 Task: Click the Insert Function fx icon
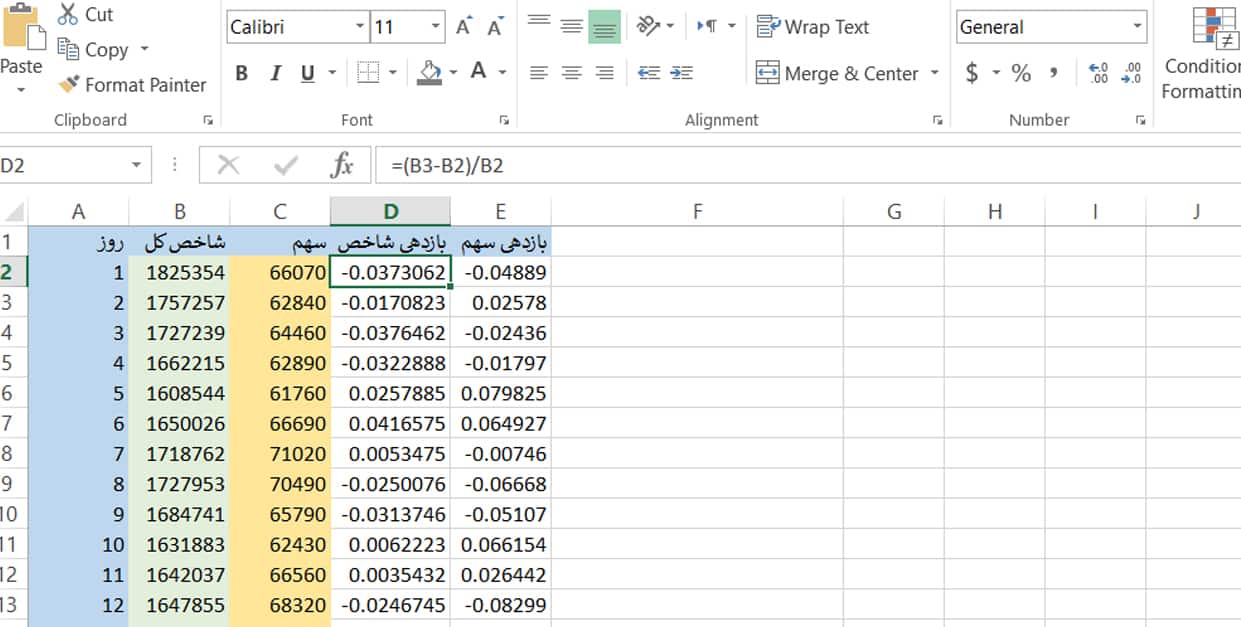[x=342, y=165]
